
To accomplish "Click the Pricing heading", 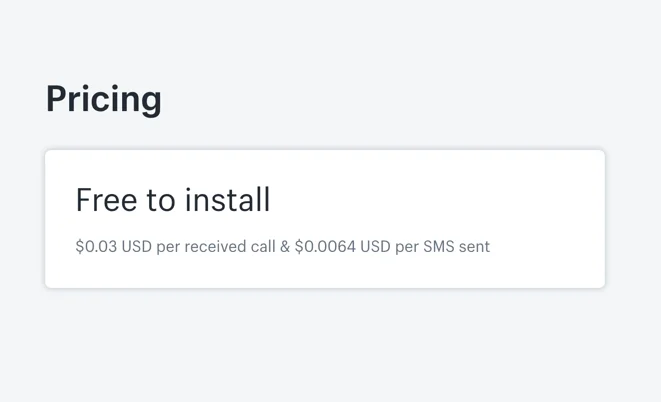I will coord(103,99).
